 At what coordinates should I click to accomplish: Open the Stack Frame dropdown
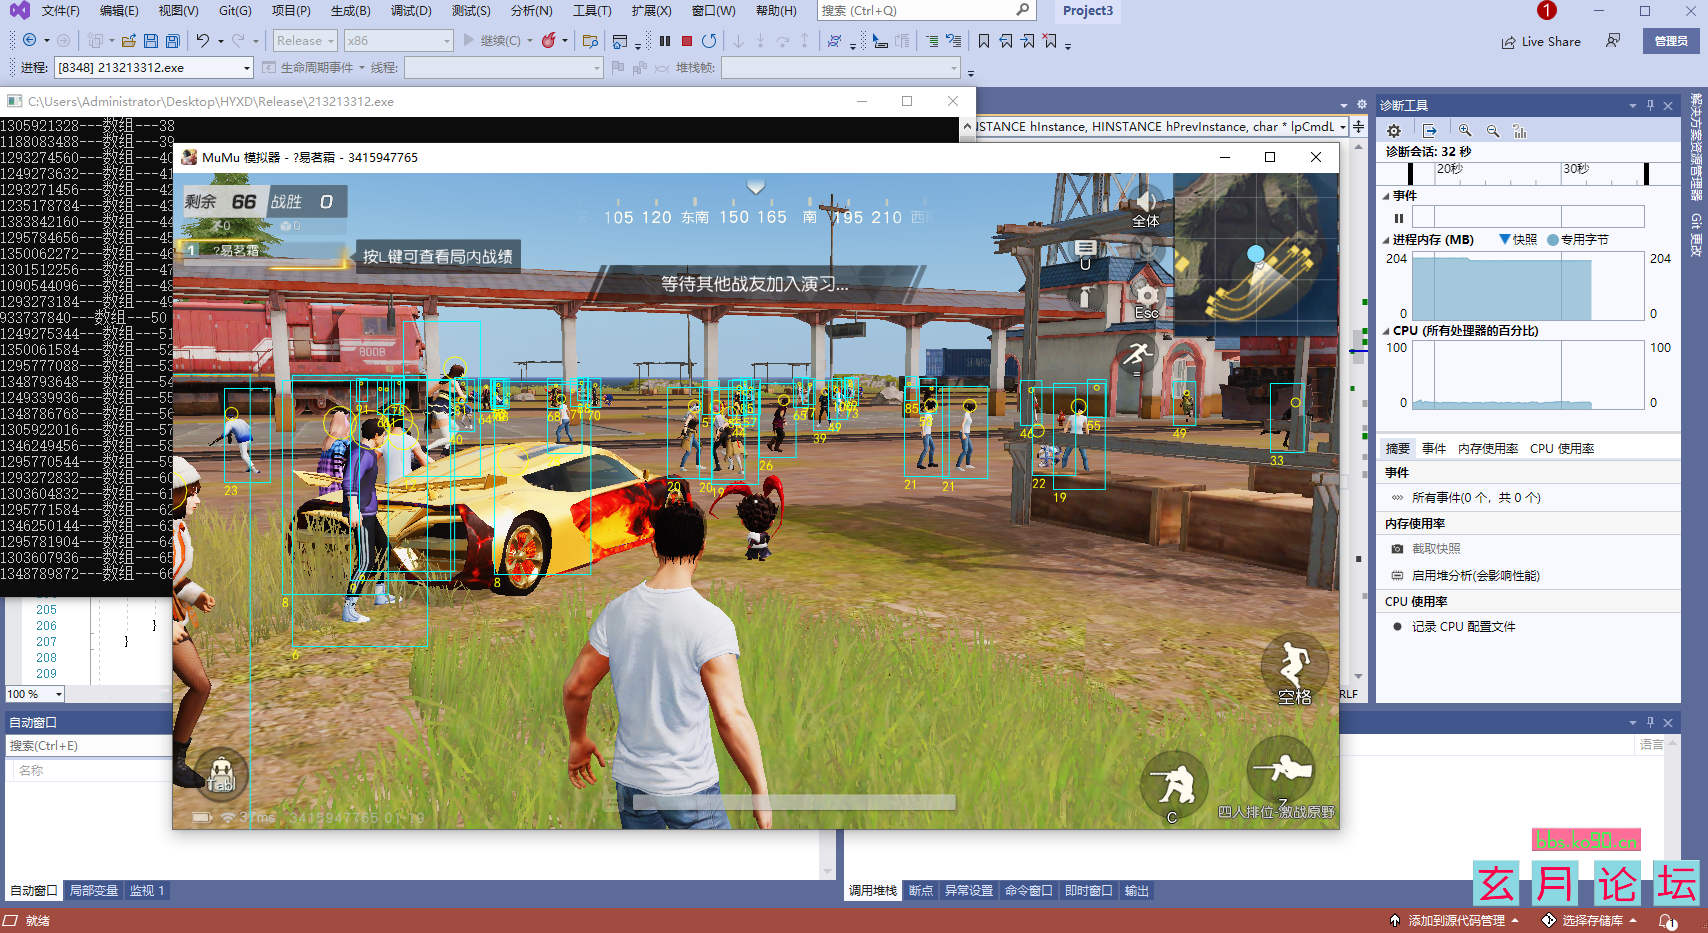tap(841, 68)
